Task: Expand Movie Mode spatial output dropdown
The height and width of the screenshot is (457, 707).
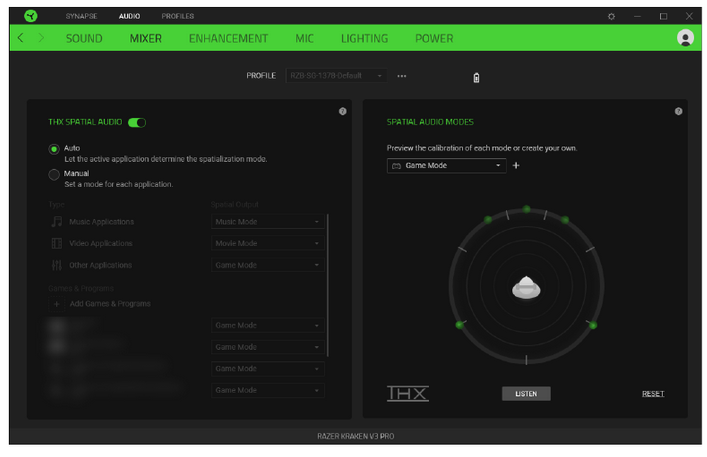Action: pos(267,243)
